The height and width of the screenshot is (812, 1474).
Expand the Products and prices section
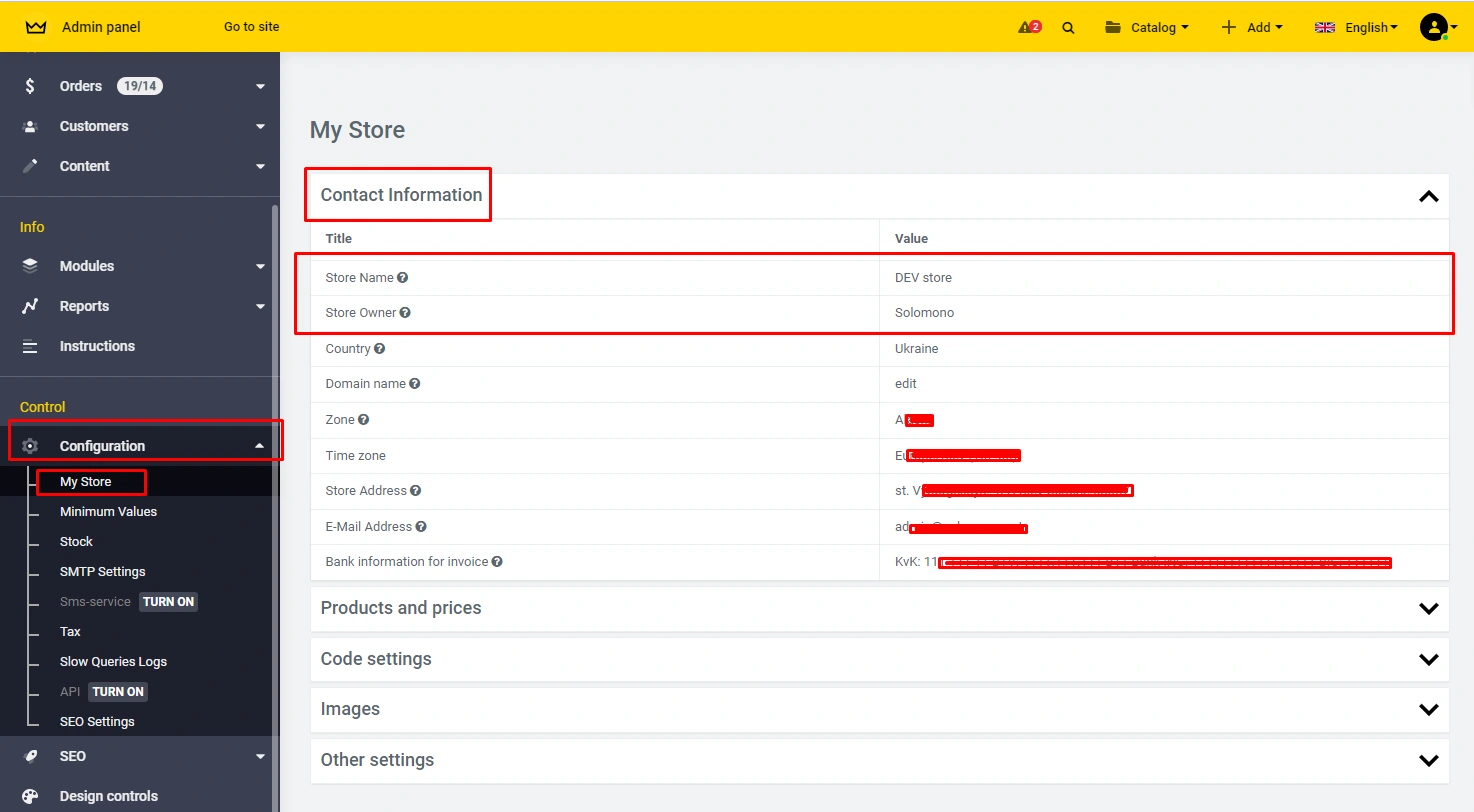[1428, 609]
